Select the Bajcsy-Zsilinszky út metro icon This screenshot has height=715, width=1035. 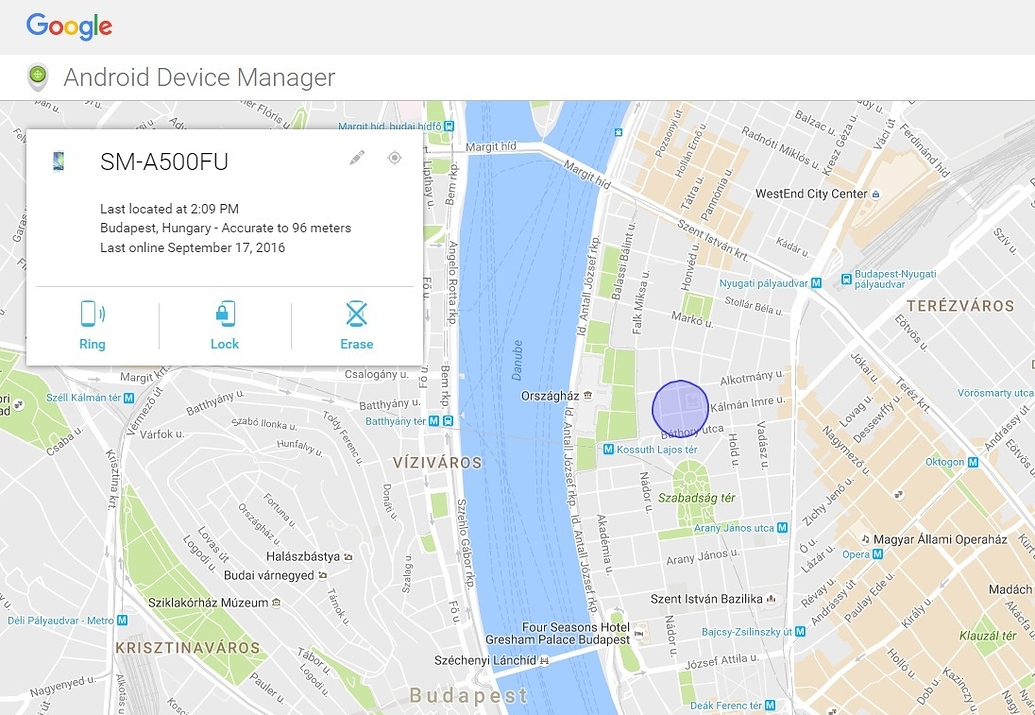(x=800, y=631)
